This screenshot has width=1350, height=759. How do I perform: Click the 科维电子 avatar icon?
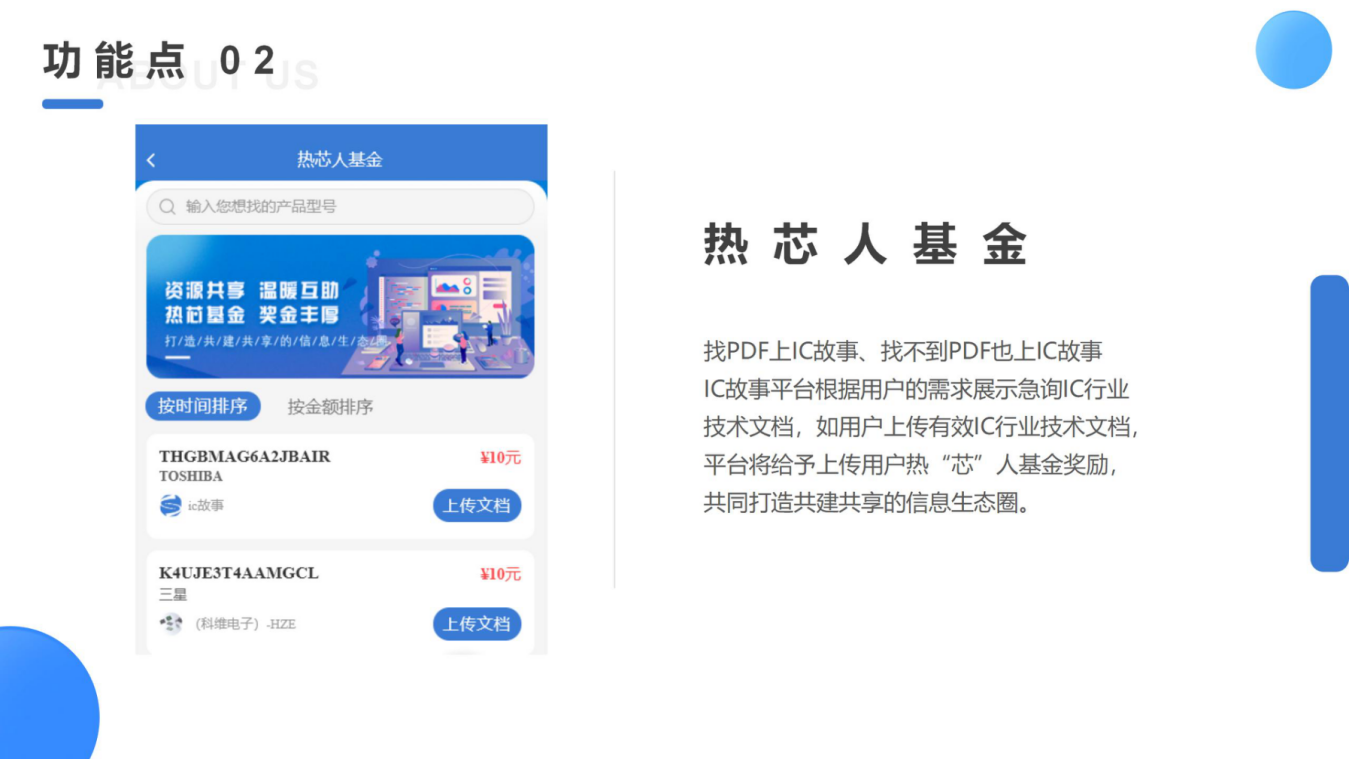pos(171,624)
